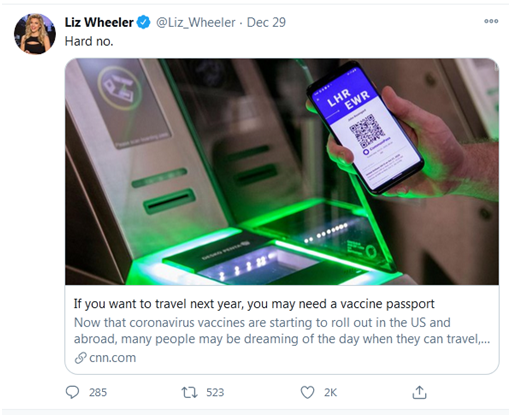Click the reply speech bubble icon
The width and height of the screenshot is (511, 417).
coord(72,392)
